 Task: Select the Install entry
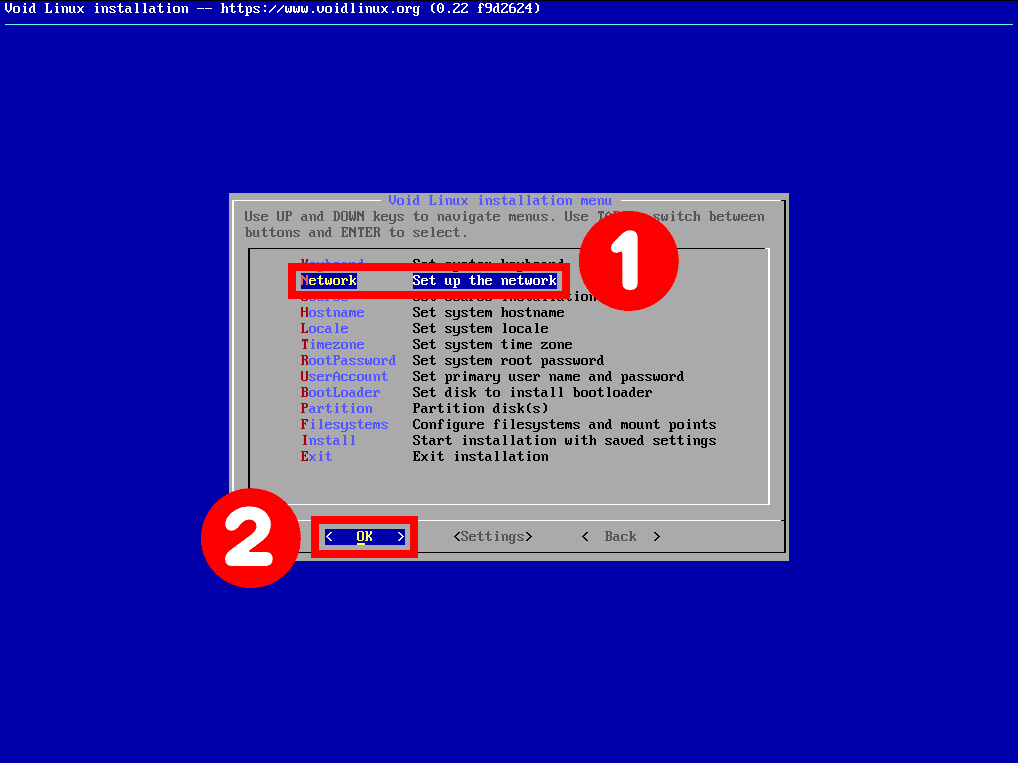(x=329, y=440)
